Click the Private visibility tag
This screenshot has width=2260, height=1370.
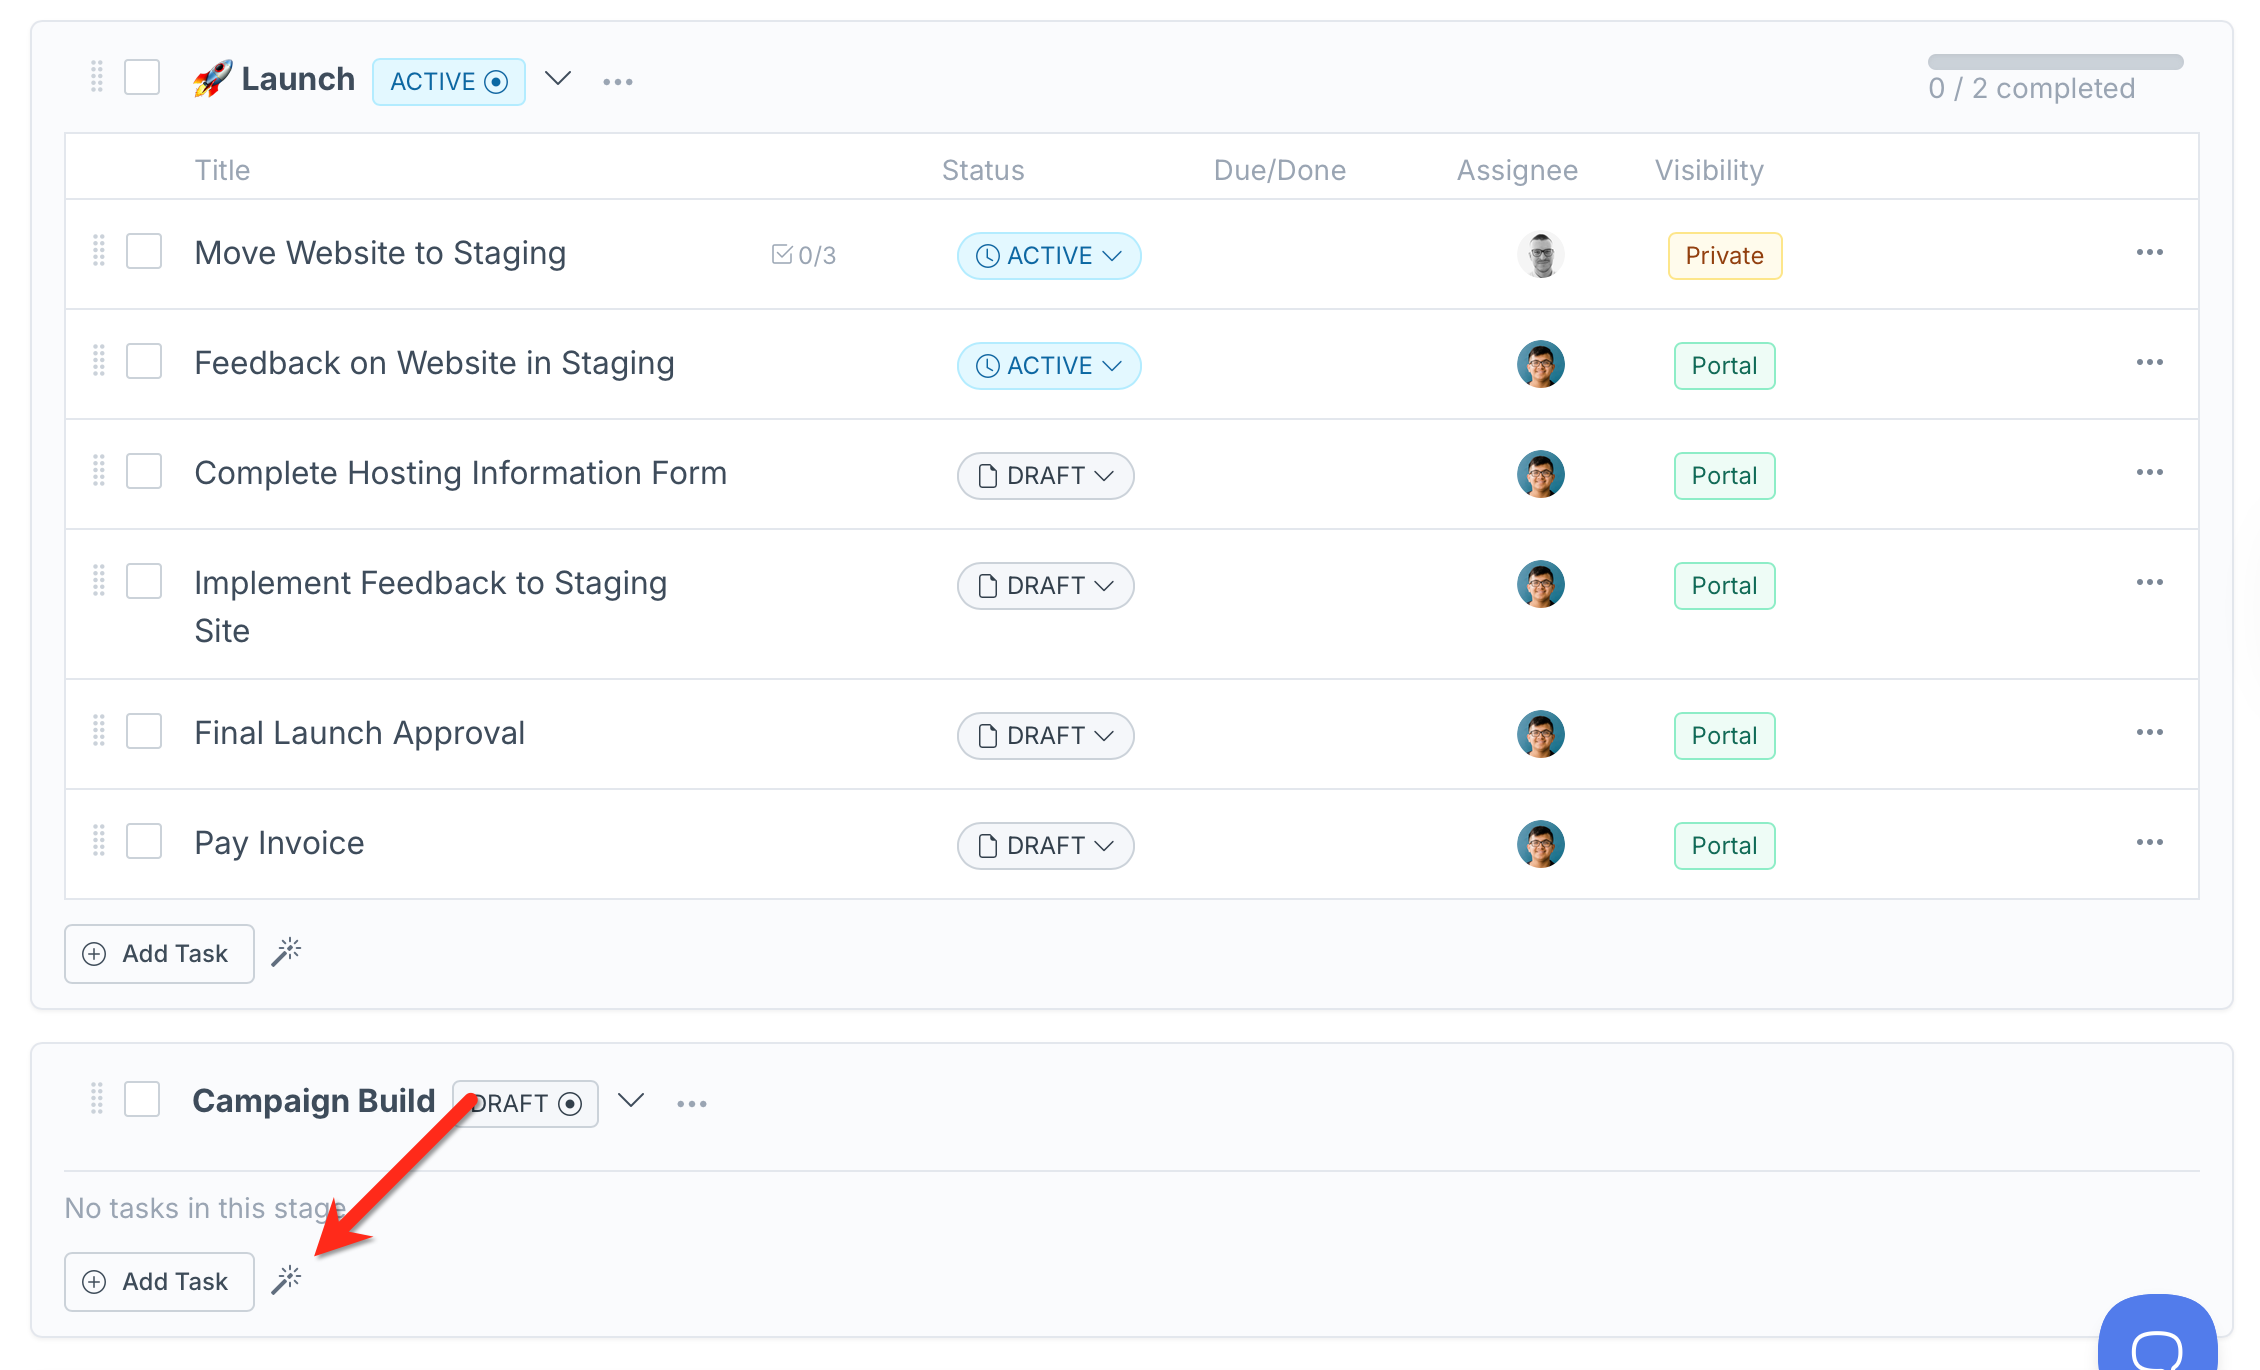coord(1724,256)
